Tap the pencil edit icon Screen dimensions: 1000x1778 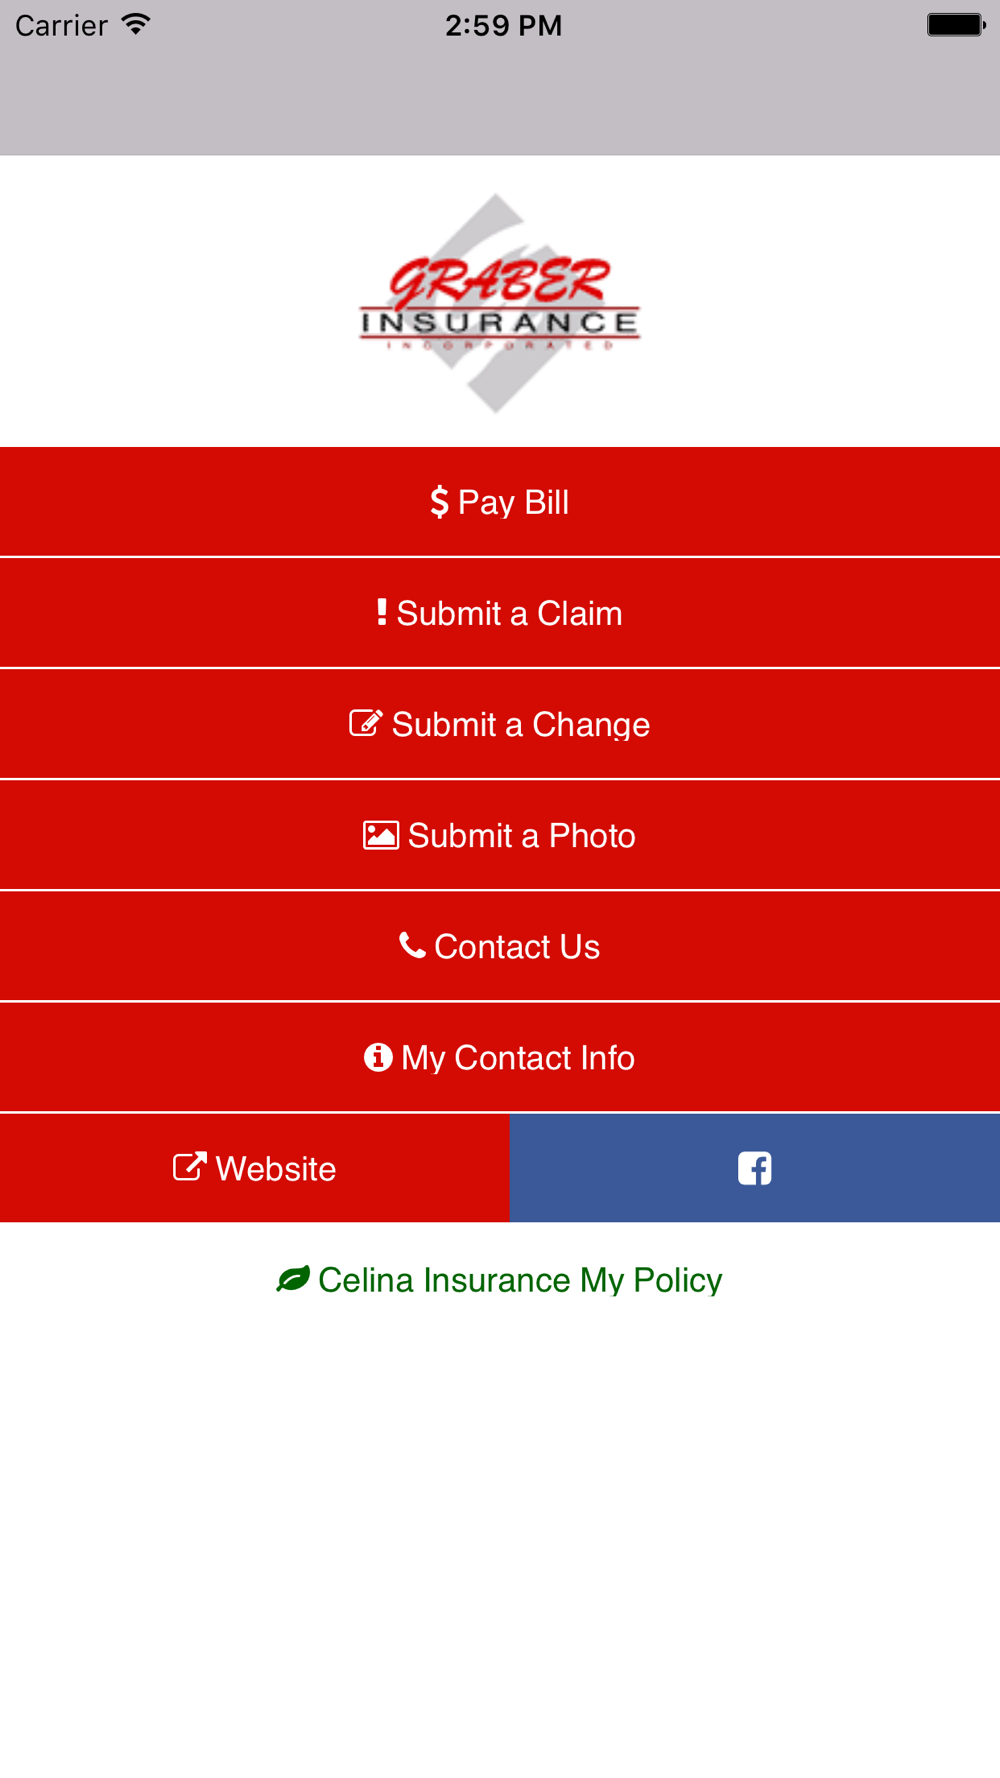tap(365, 723)
